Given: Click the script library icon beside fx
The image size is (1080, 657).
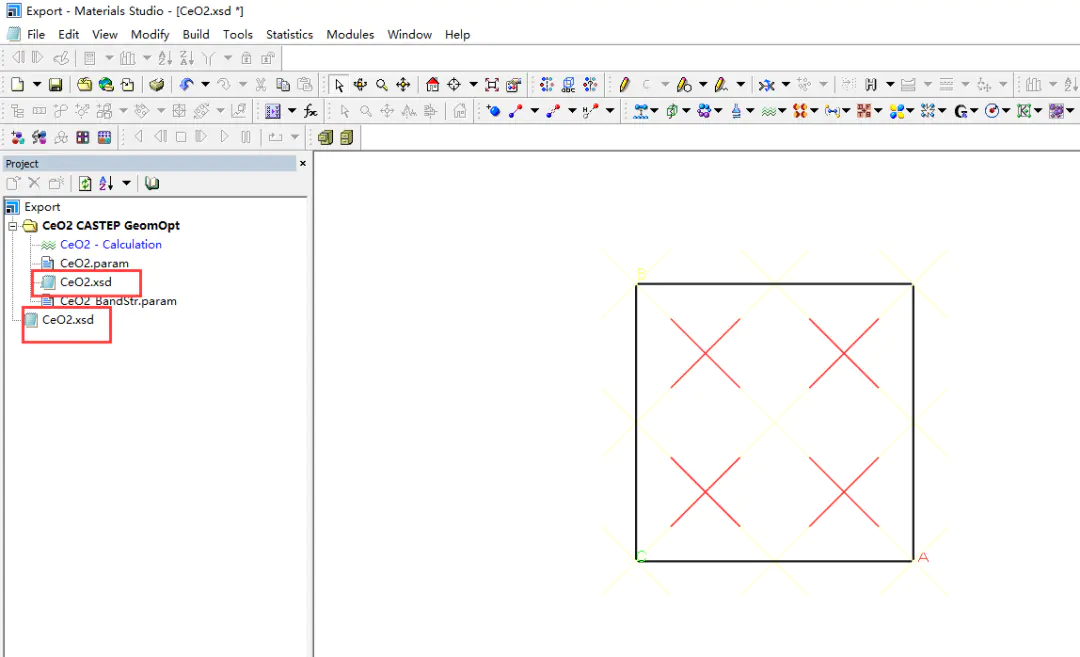Looking at the screenshot, I should (x=273, y=111).
